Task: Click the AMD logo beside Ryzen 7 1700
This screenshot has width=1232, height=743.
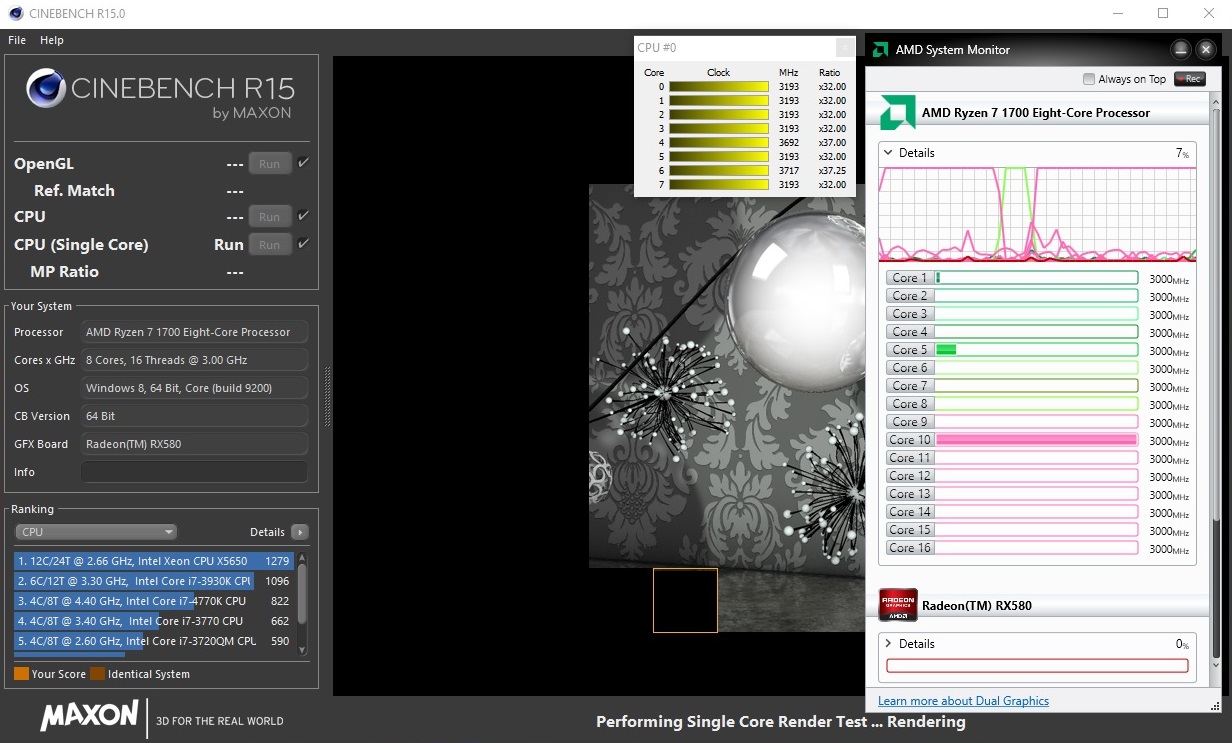Action: click(897, 113)
